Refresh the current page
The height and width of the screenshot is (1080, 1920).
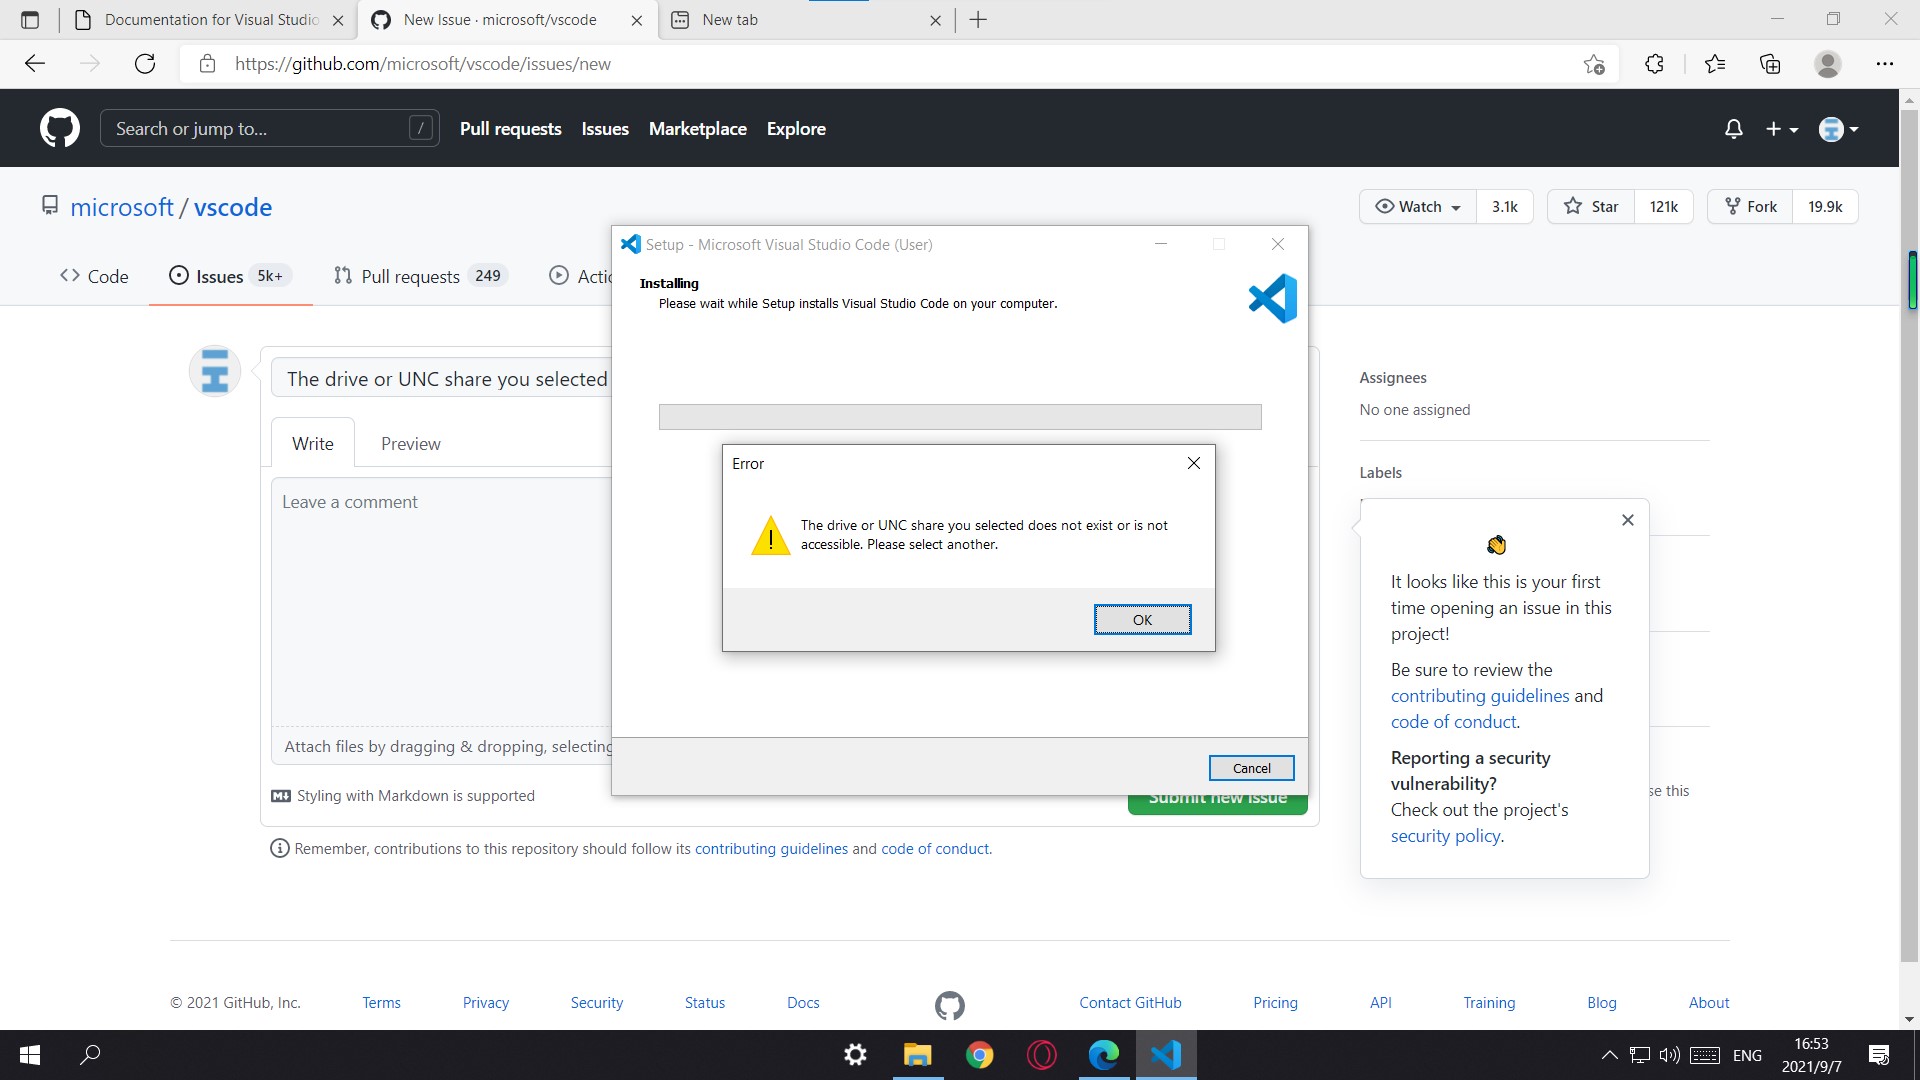[x=144, y=63]
